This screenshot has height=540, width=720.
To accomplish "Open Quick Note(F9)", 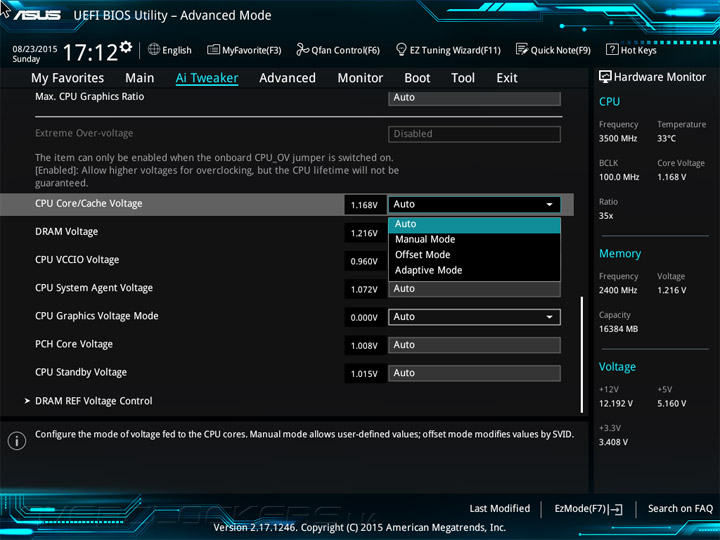I will click(553, 50).
